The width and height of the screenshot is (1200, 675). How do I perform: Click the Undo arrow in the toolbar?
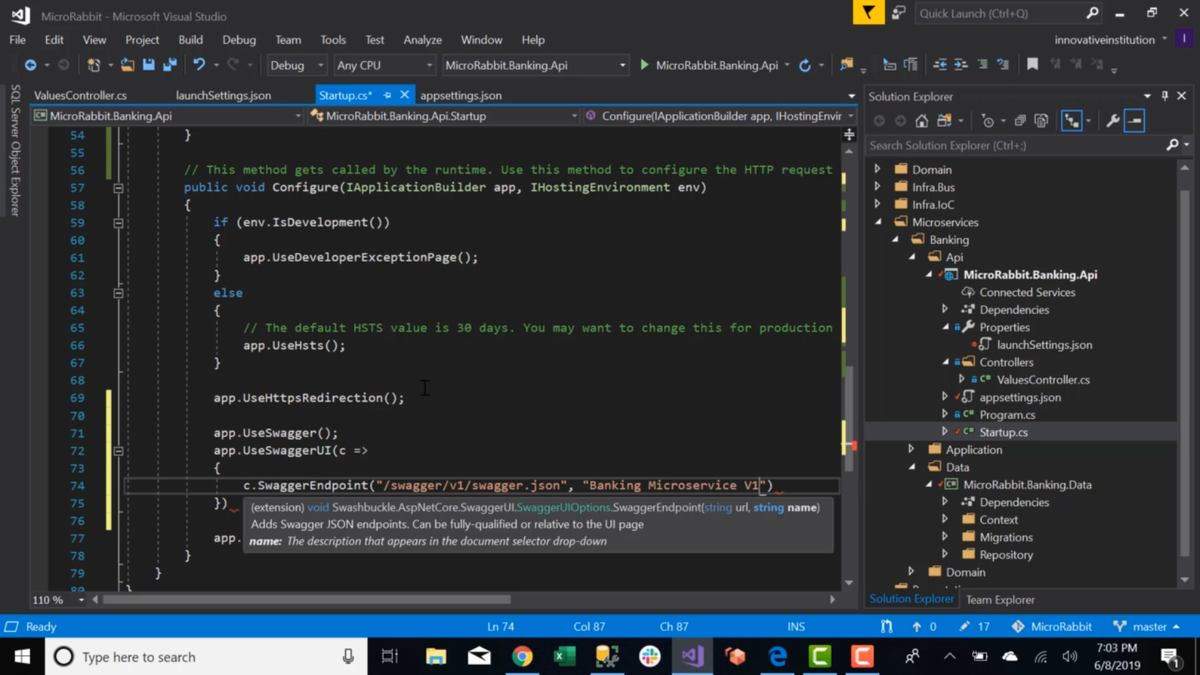point(199,65)
